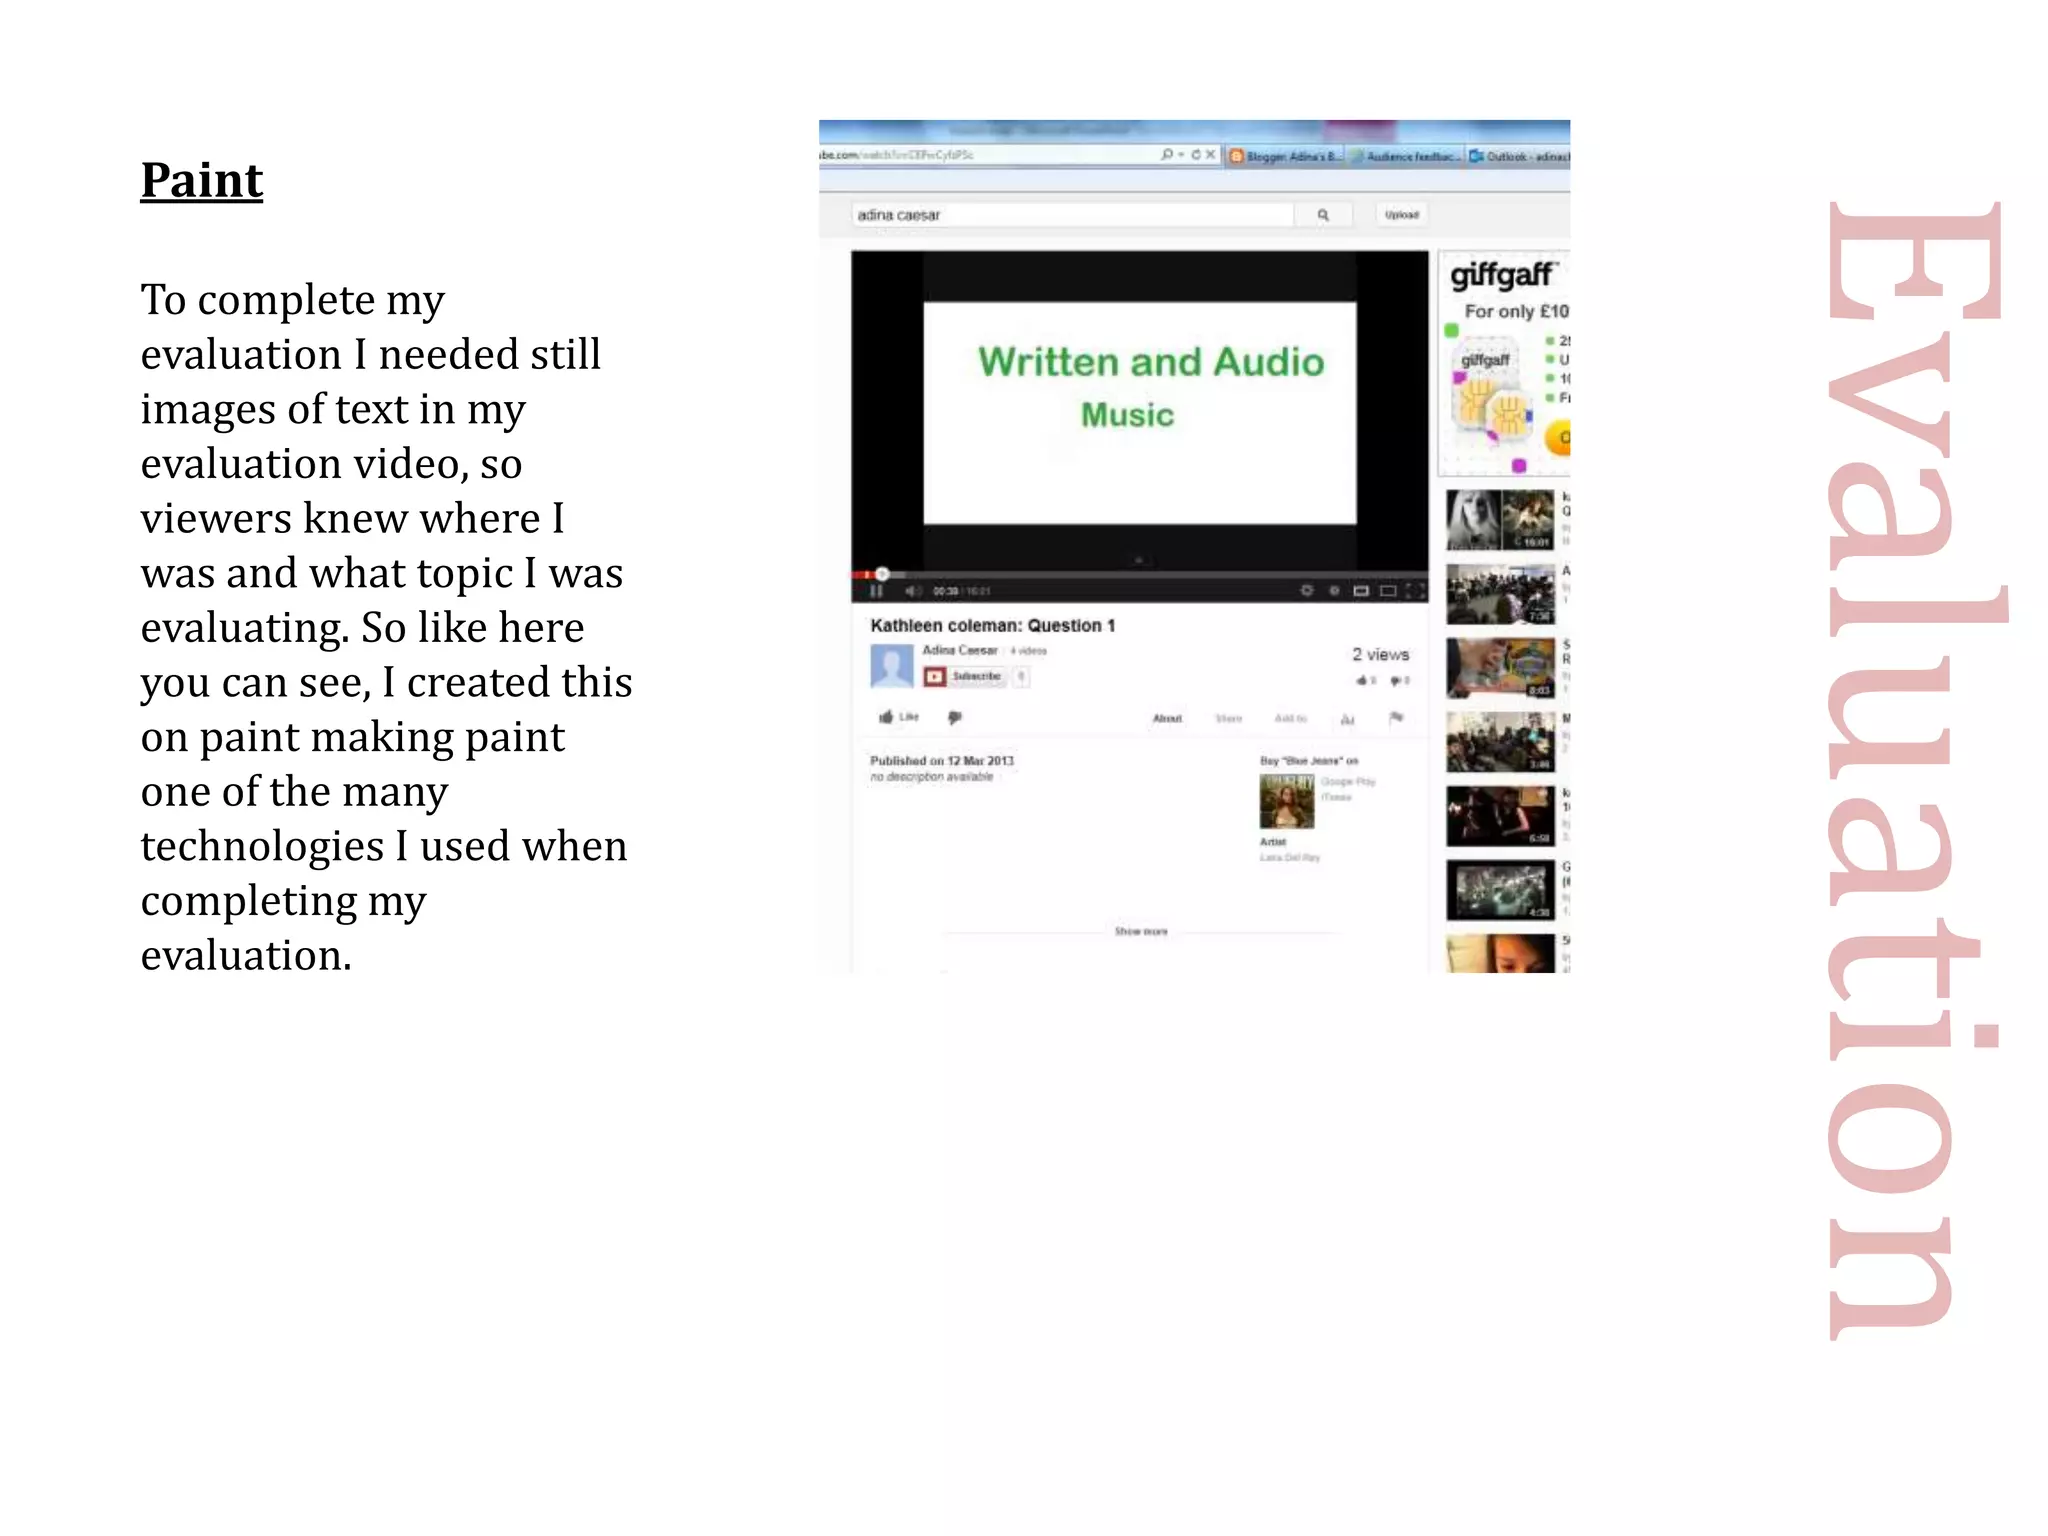
Task: Switch to the Audience feedback tab
Action: pyautogui.click(x=1406, y=156)
